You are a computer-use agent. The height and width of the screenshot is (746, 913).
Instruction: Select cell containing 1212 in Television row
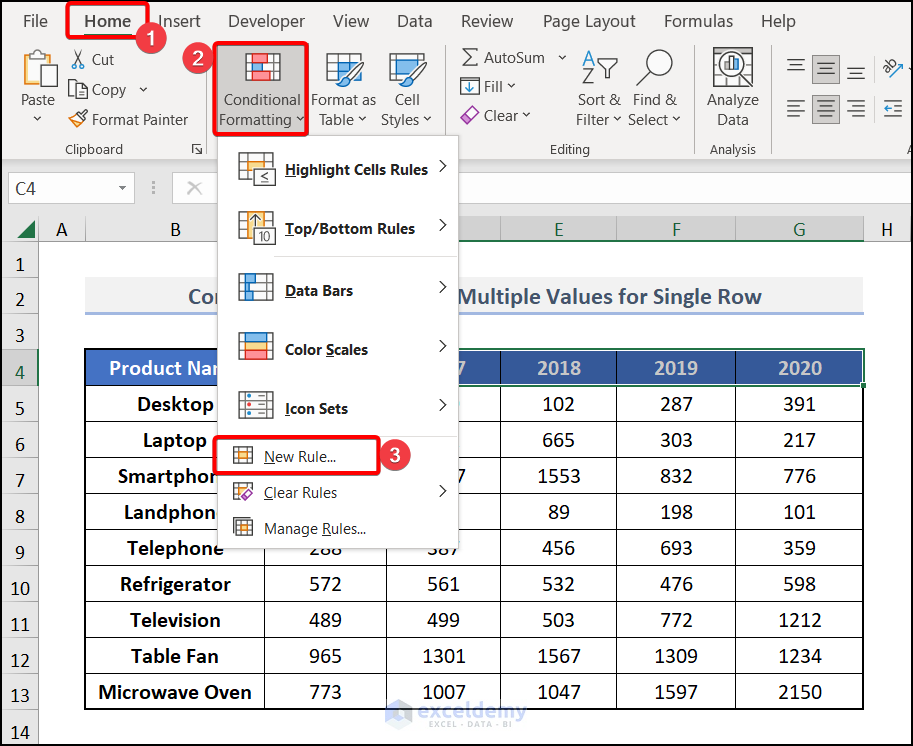[799, 620]
